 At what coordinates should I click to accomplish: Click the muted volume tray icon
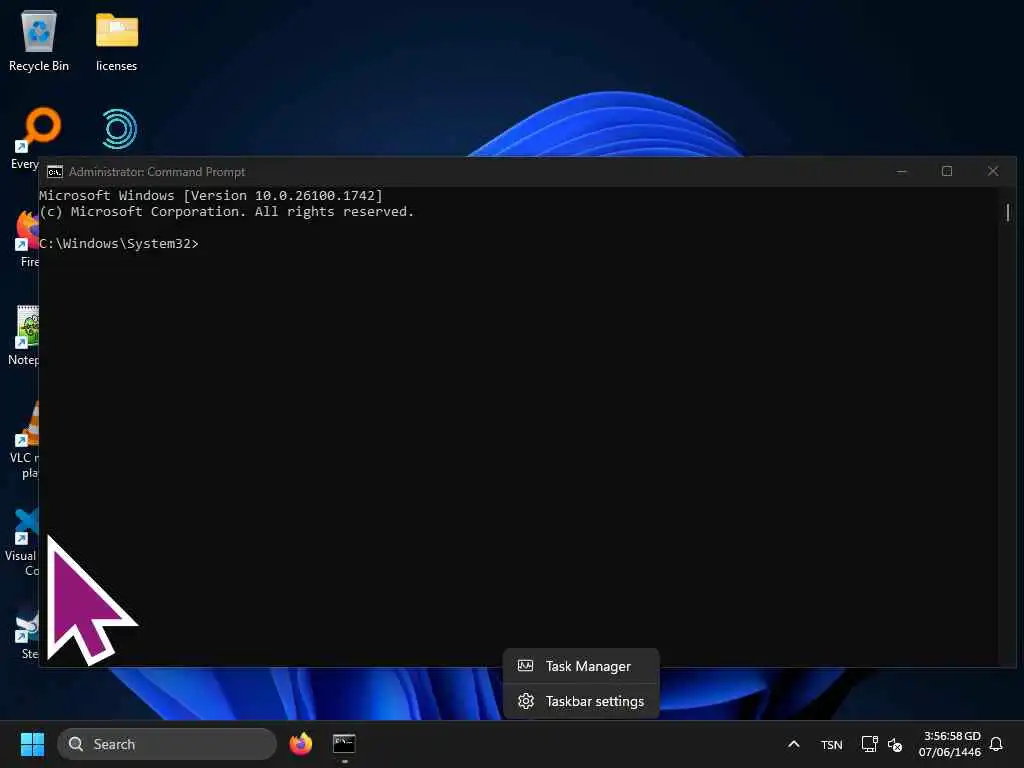895,744
